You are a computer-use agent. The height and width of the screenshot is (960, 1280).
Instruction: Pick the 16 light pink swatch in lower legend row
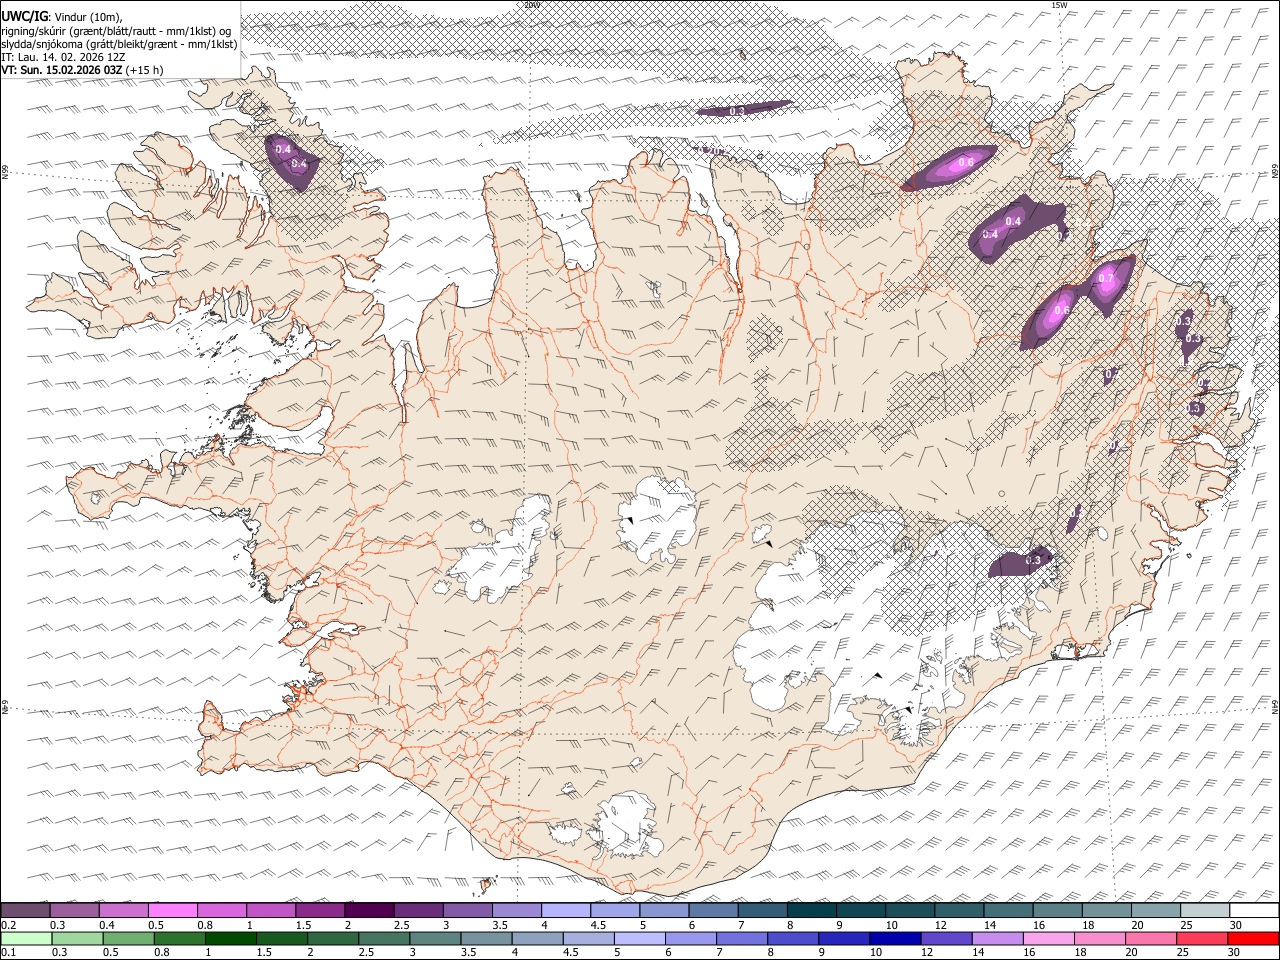[1048, 938]
